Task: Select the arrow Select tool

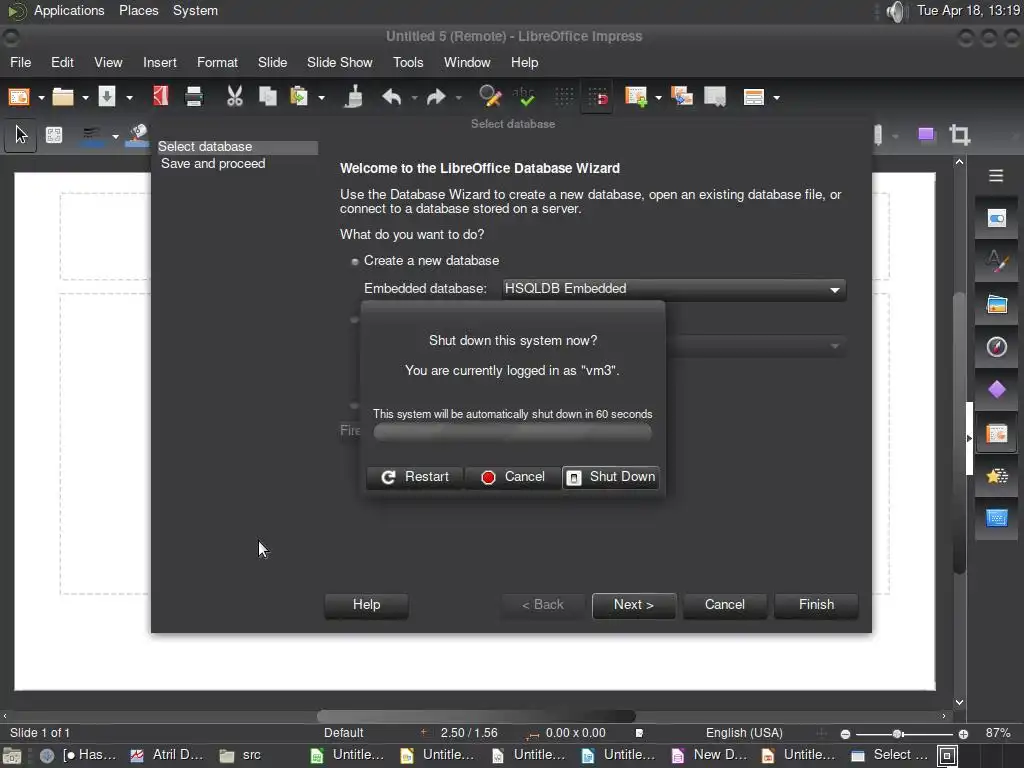Action: click(x=21, y=135)
